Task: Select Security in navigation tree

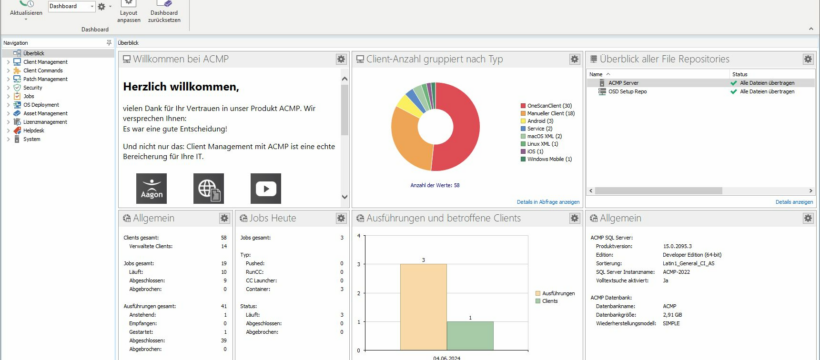Action: [32, 88]
